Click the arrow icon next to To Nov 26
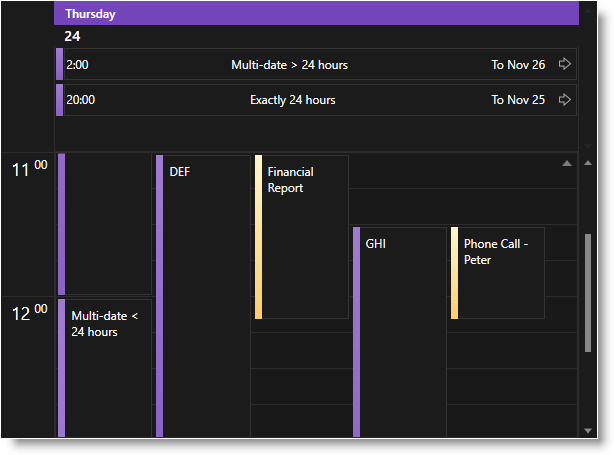This screenshot has height=455, width=614. 565,65
